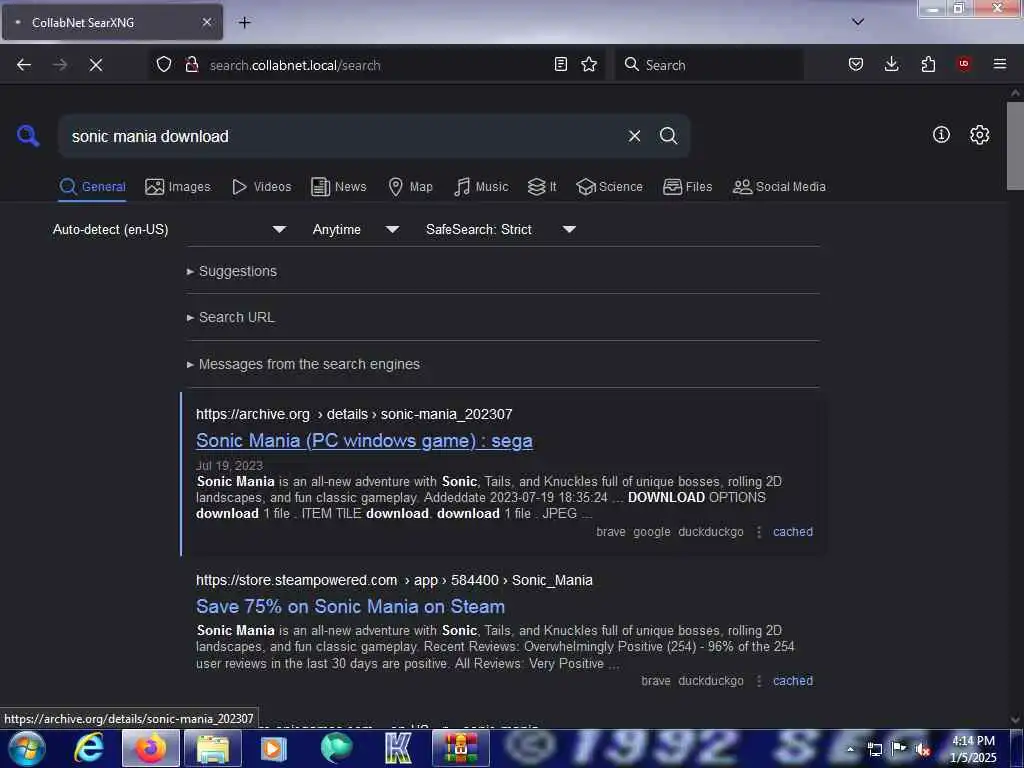
Task: Click the taskbar clock showing 4:14 PM
Action: click(973, 749)
